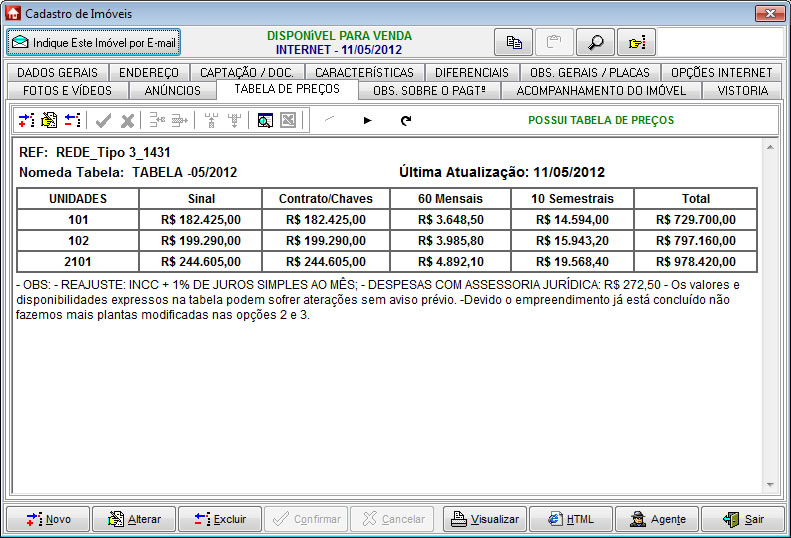Go to the VISTORIA tab
This screenshot has height=538, width=791.
point(742,90)
